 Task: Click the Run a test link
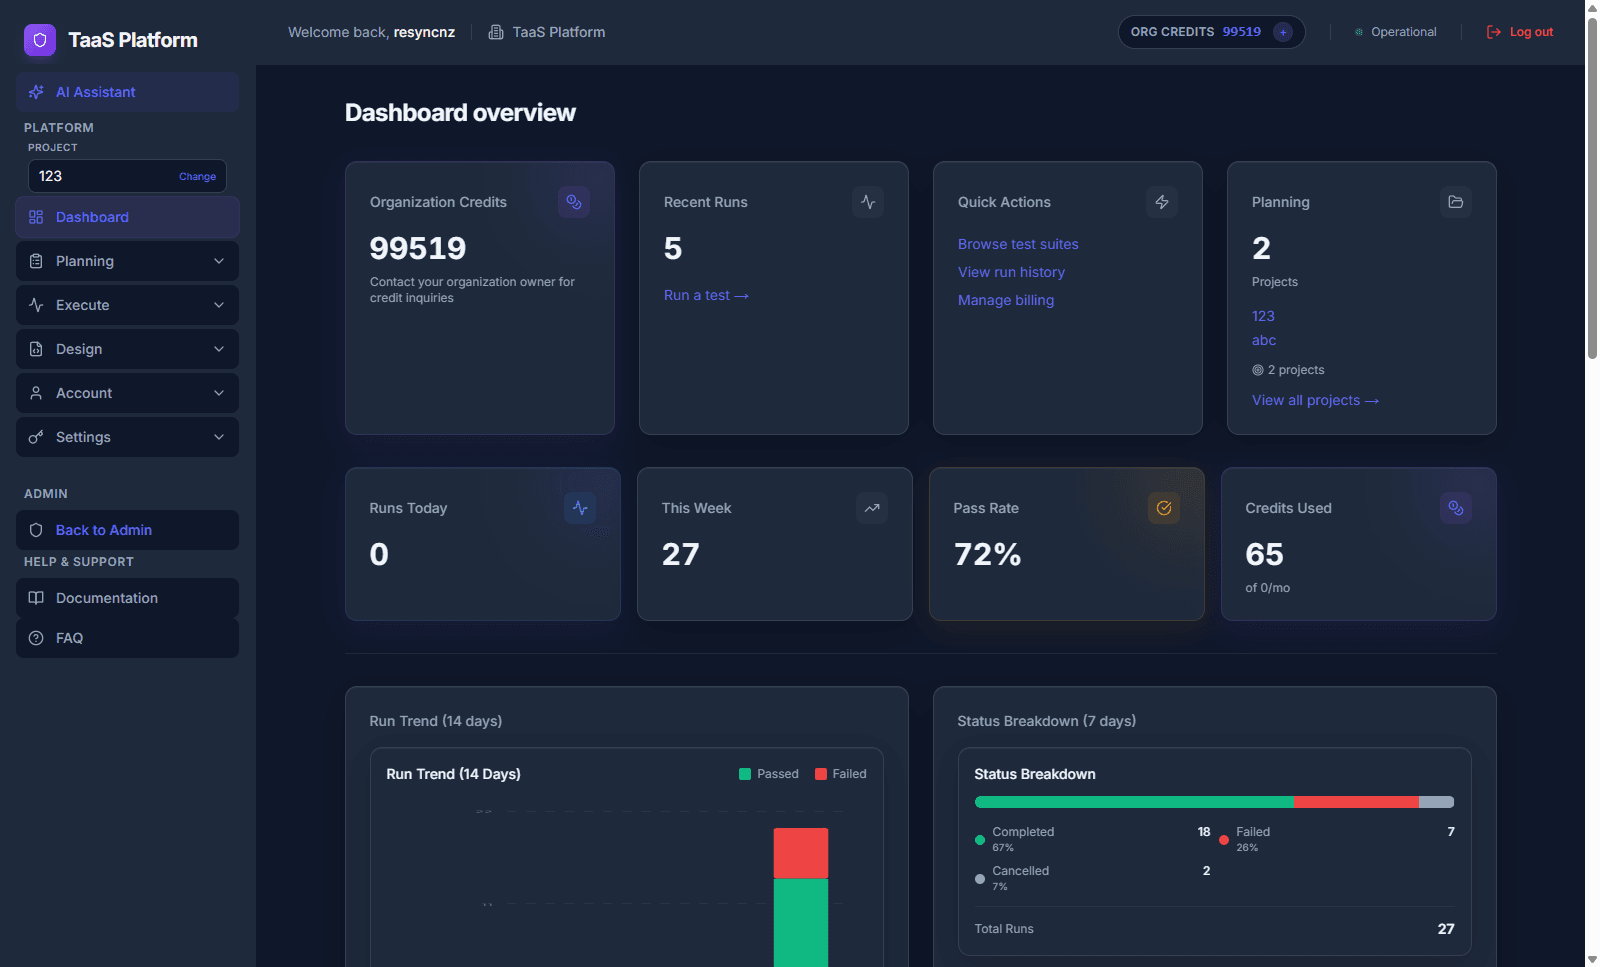pyautogui.click(x=706, y=295)
